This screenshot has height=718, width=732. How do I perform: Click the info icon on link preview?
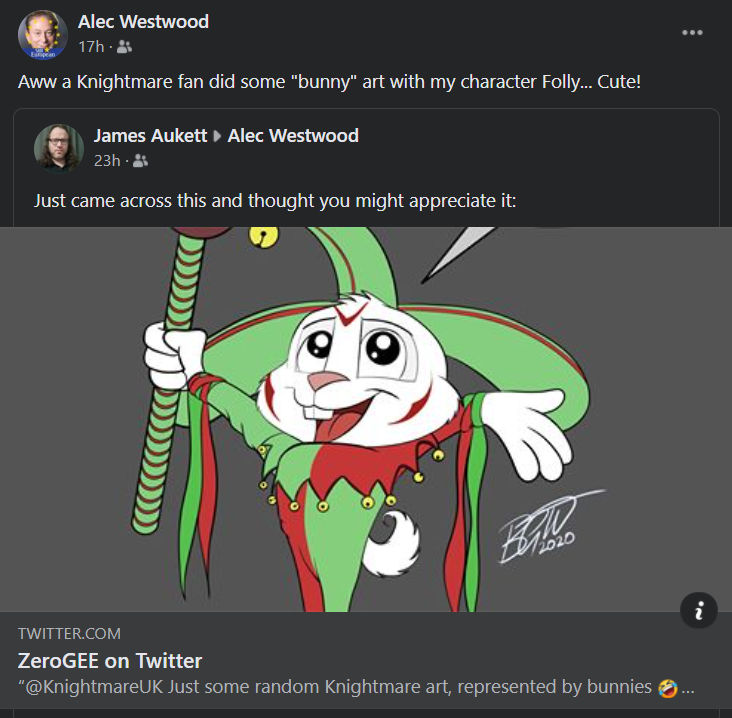pos(698,611)
